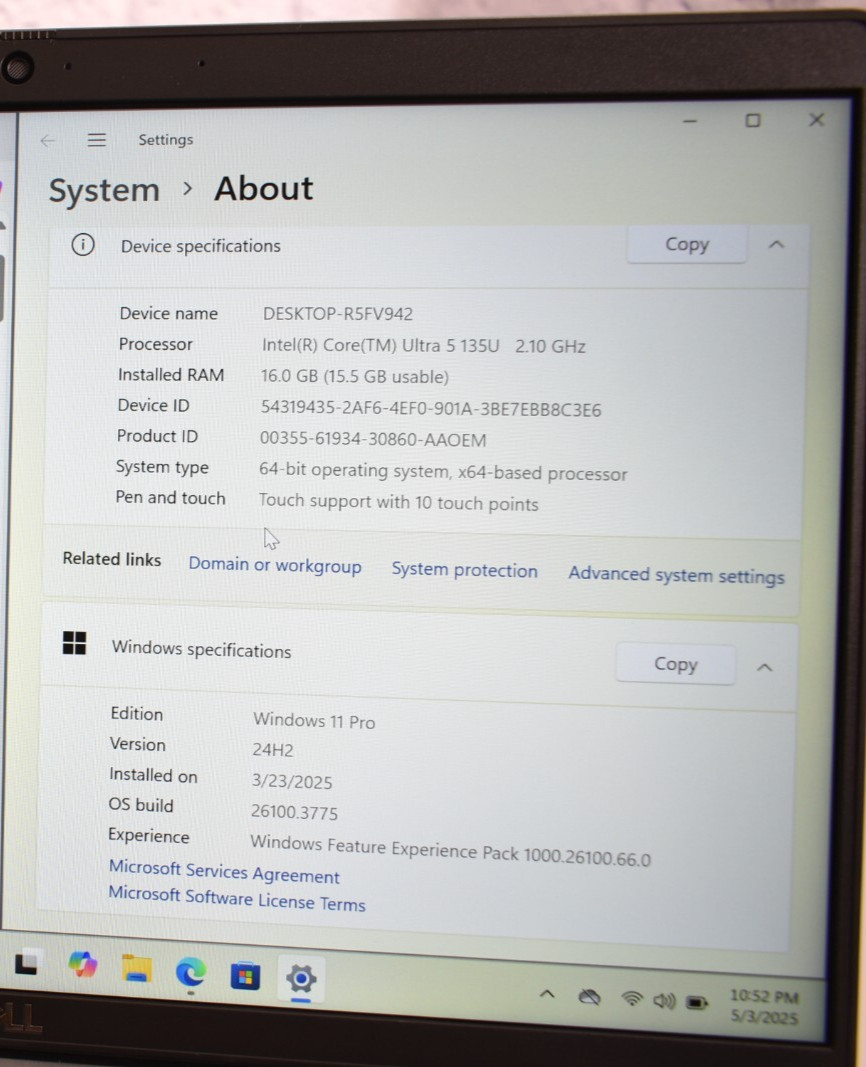Close the Settings window
Viewport: 866px width, 1067px height.
click(x=816, y=120)
